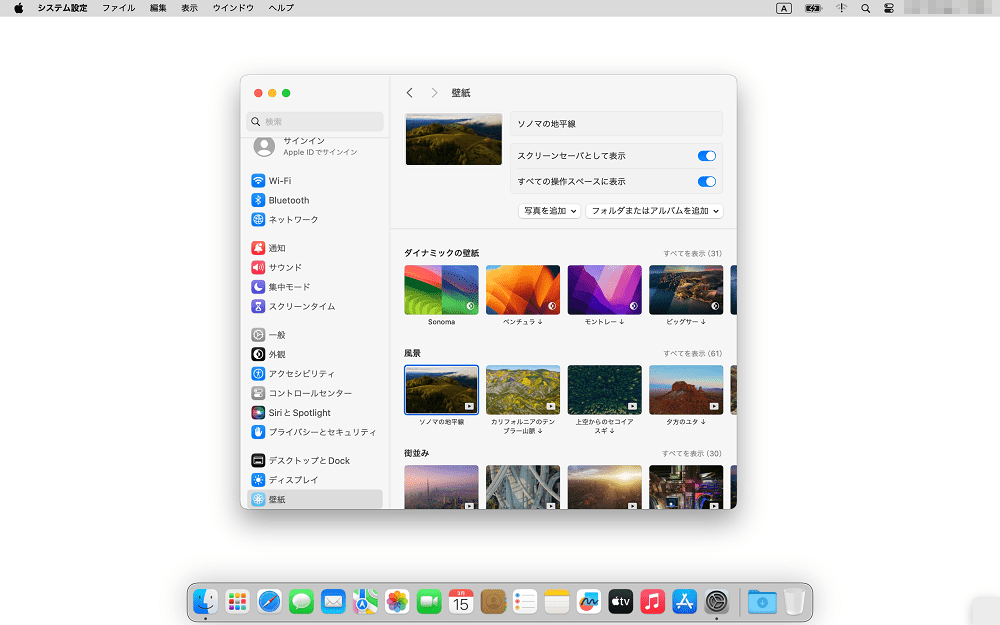1000x625 pixels.
Task: Show all 31 dynamic wallpapers
Action: (x=692, y=253)
